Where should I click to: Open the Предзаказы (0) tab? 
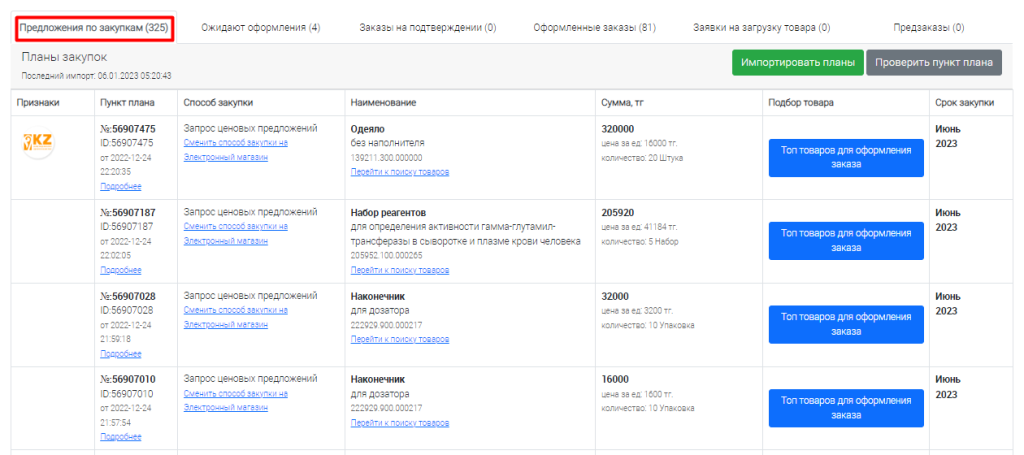pos(929,27)
